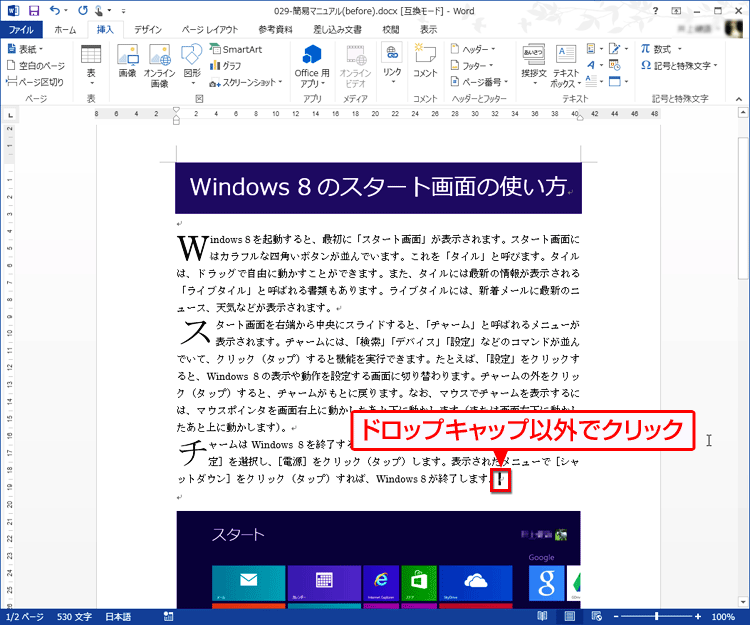
Task: Click the ribbon display options icon
Action: (x=676, y=11)
